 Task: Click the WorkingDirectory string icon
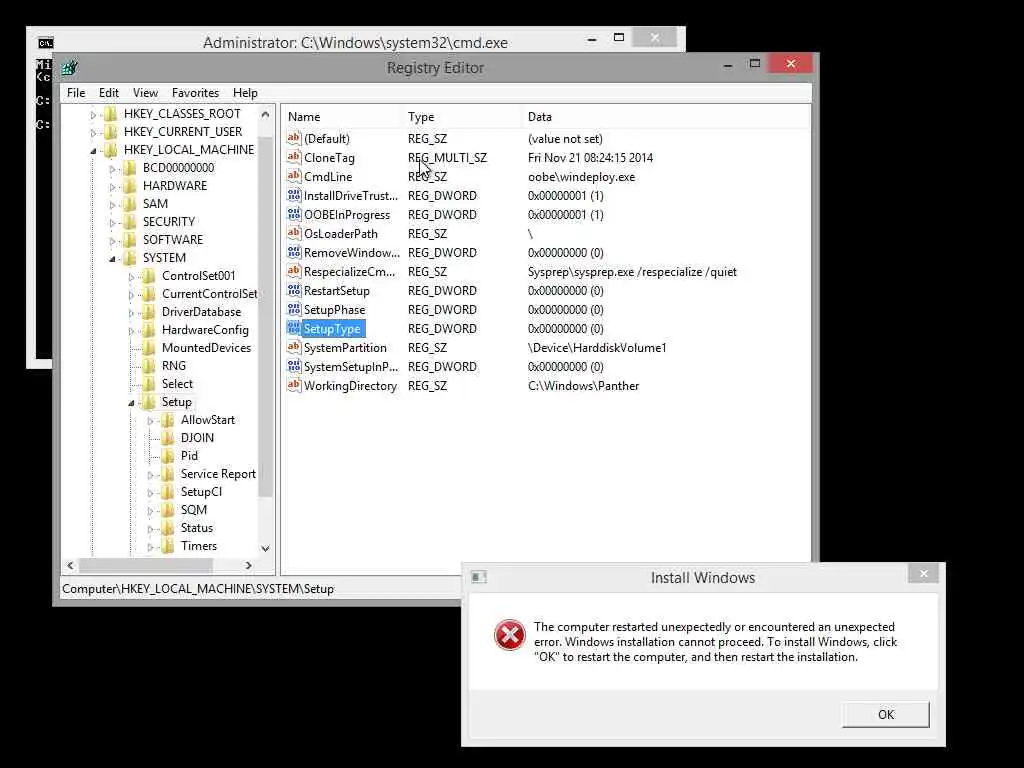[x=294, y=385]
